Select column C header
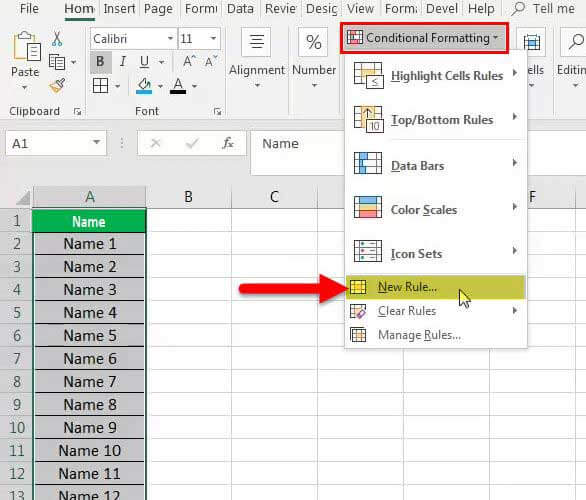 274,197
